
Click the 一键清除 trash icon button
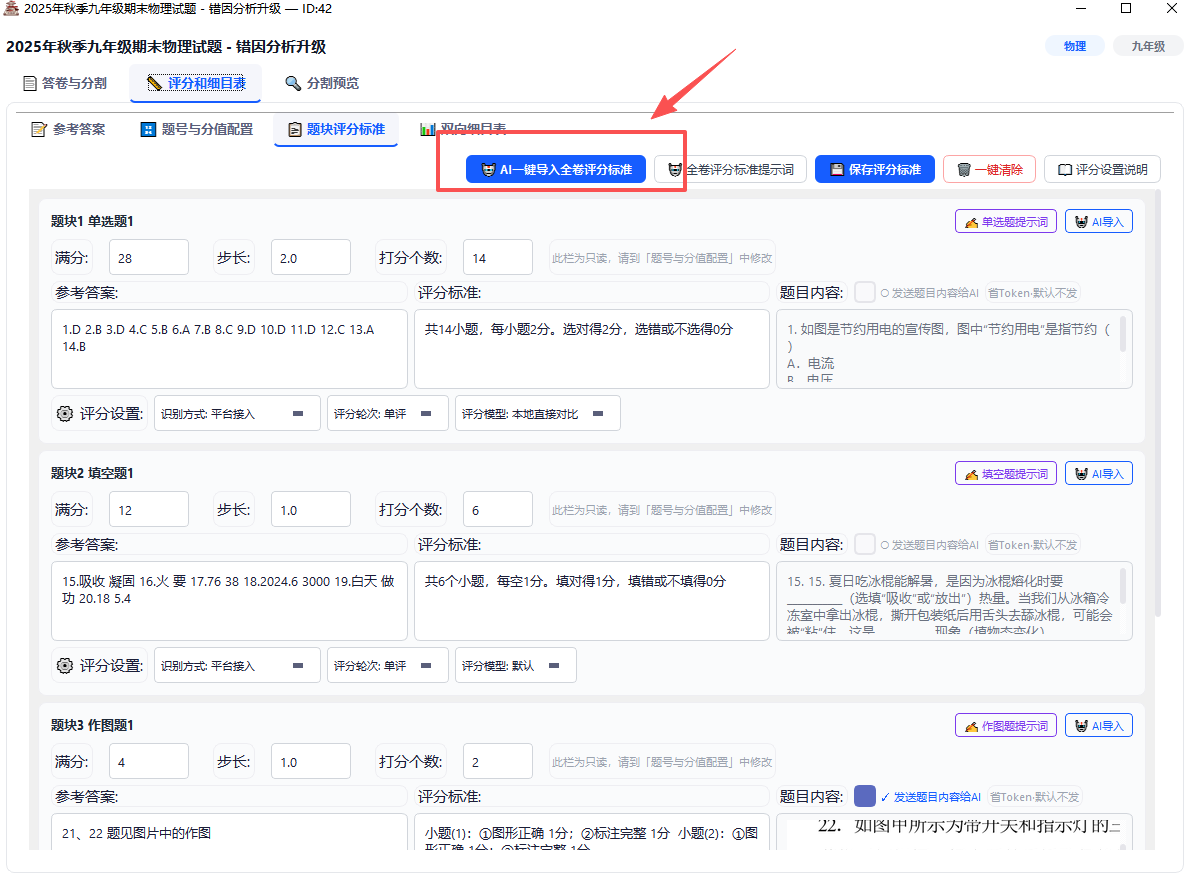pos(989,169)
